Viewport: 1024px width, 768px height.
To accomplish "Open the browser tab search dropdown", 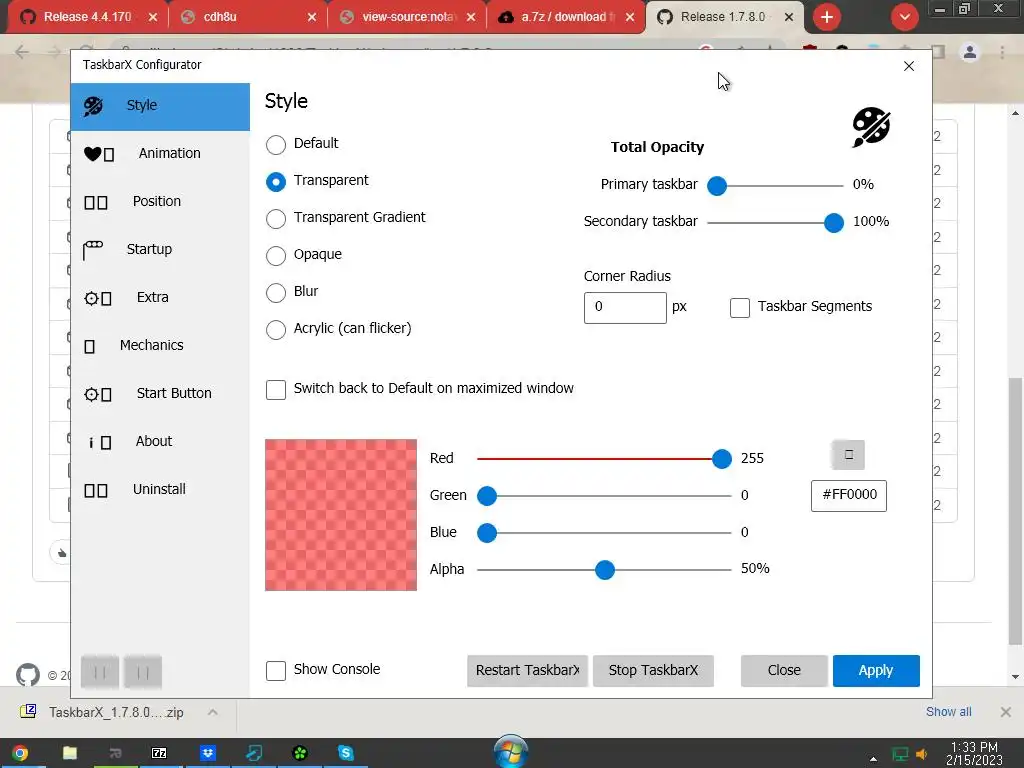I will (904, 17).
